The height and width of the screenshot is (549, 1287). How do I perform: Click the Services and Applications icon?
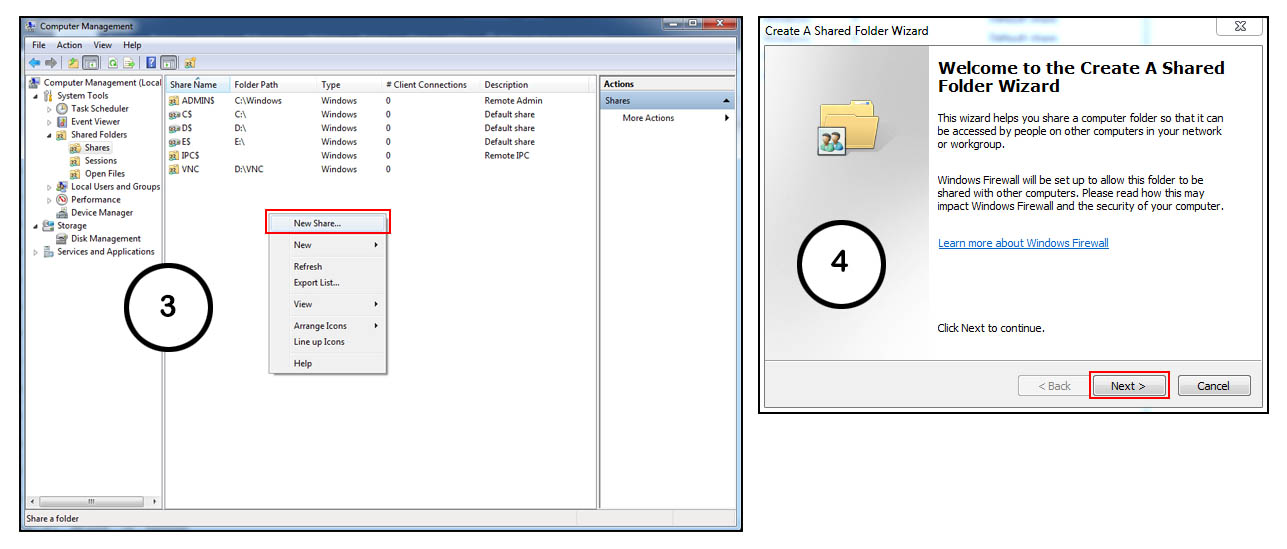click(x=48, y=251)
